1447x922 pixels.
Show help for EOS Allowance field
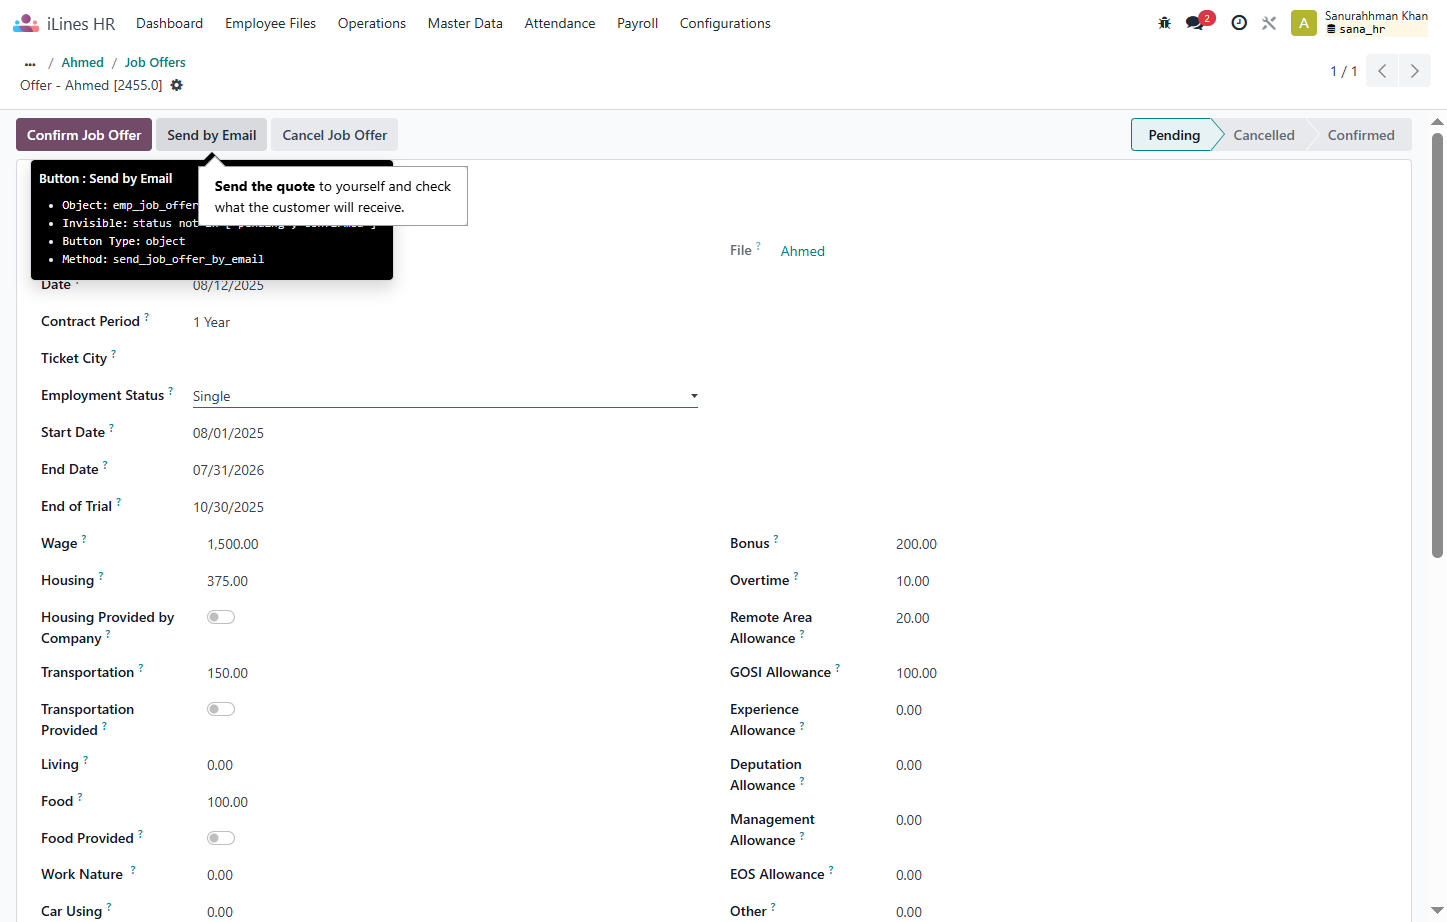[831, 869]
